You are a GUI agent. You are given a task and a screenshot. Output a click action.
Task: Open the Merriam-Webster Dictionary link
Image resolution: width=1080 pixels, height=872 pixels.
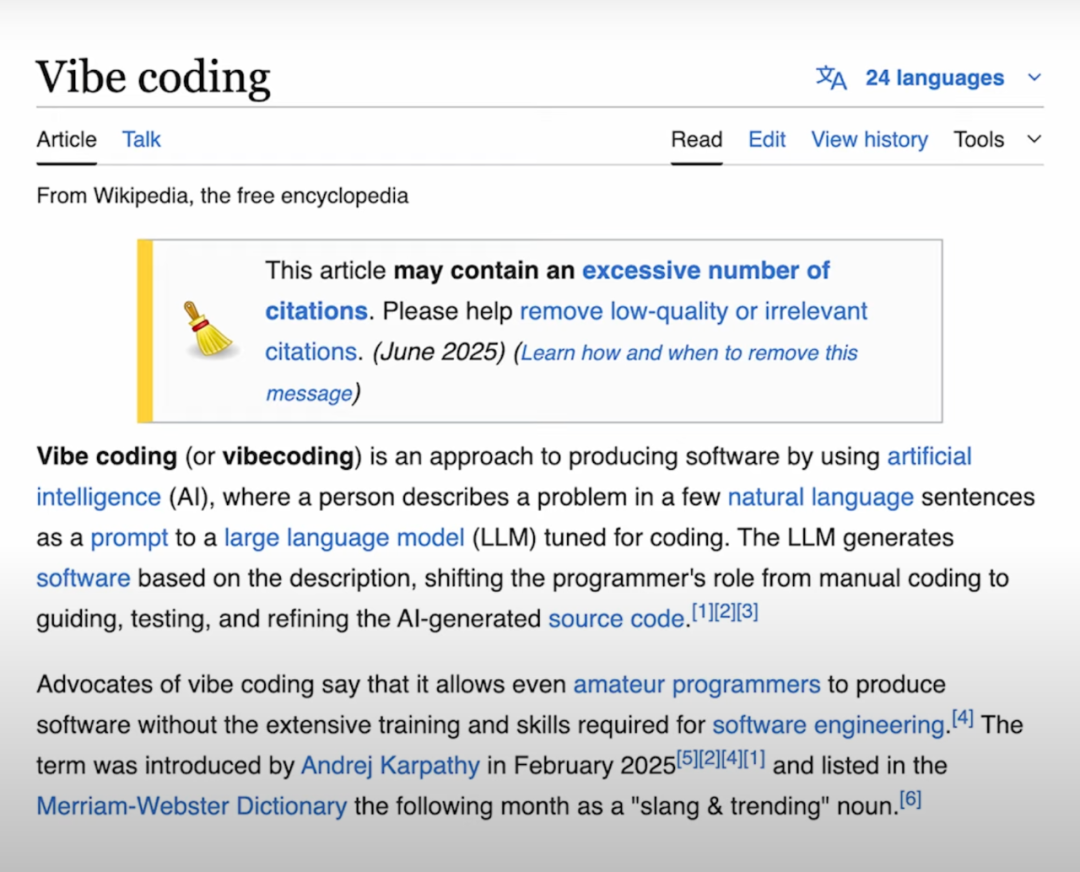pyautogui.click(x=191, y=806)
